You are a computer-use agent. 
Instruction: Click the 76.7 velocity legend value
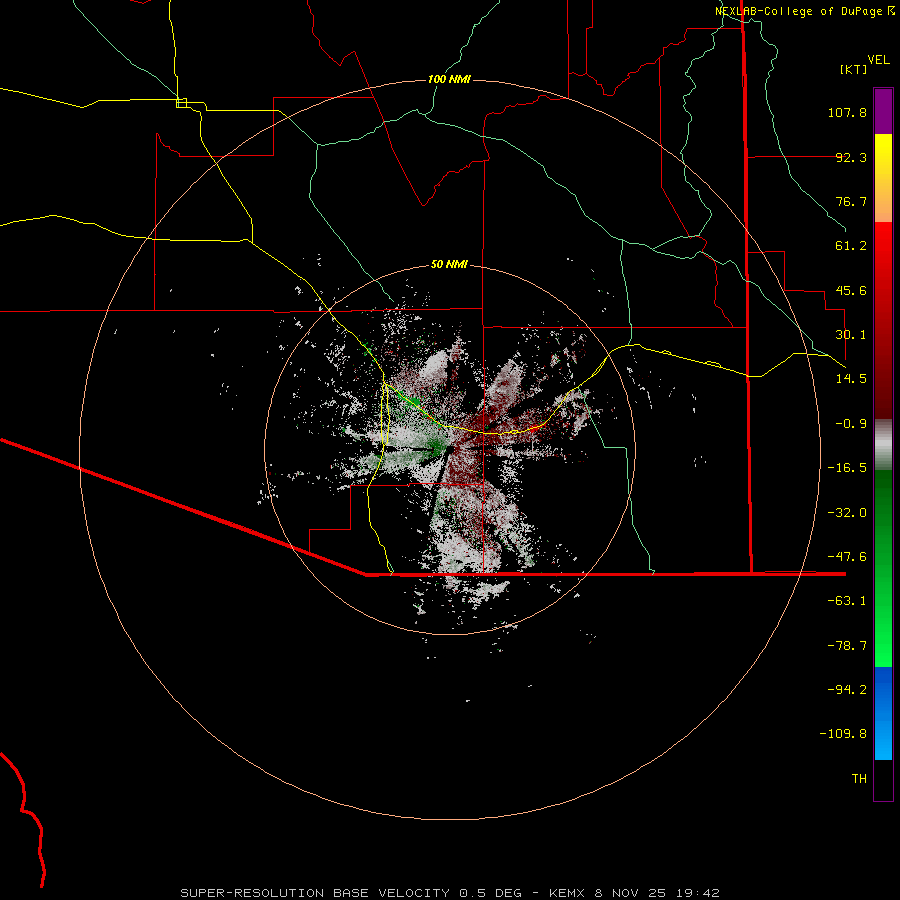[x=851, y=201]
